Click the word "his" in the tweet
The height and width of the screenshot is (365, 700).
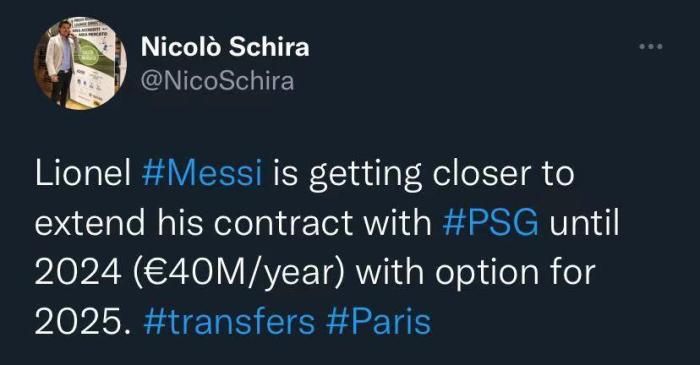179,221
